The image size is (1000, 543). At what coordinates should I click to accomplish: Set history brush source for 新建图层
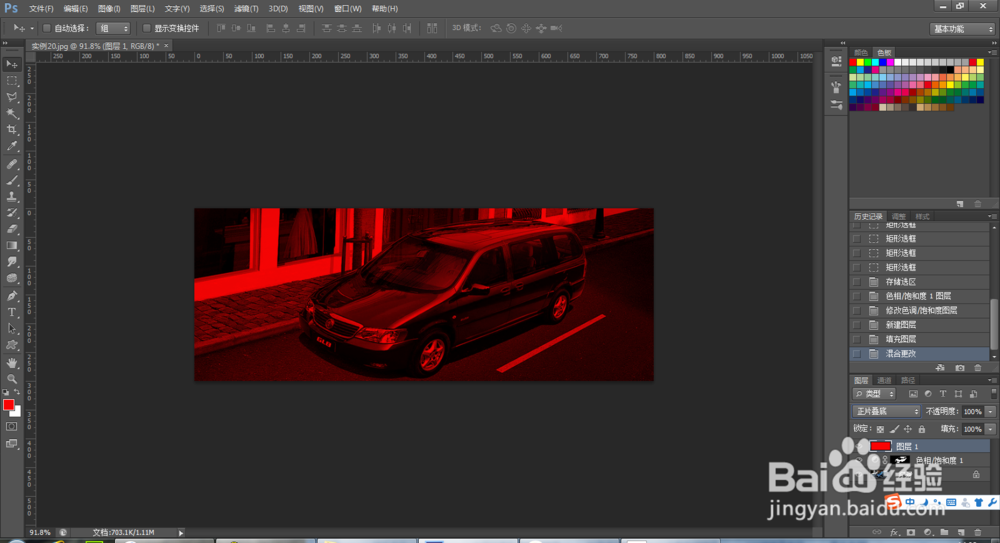click(857, 325)
